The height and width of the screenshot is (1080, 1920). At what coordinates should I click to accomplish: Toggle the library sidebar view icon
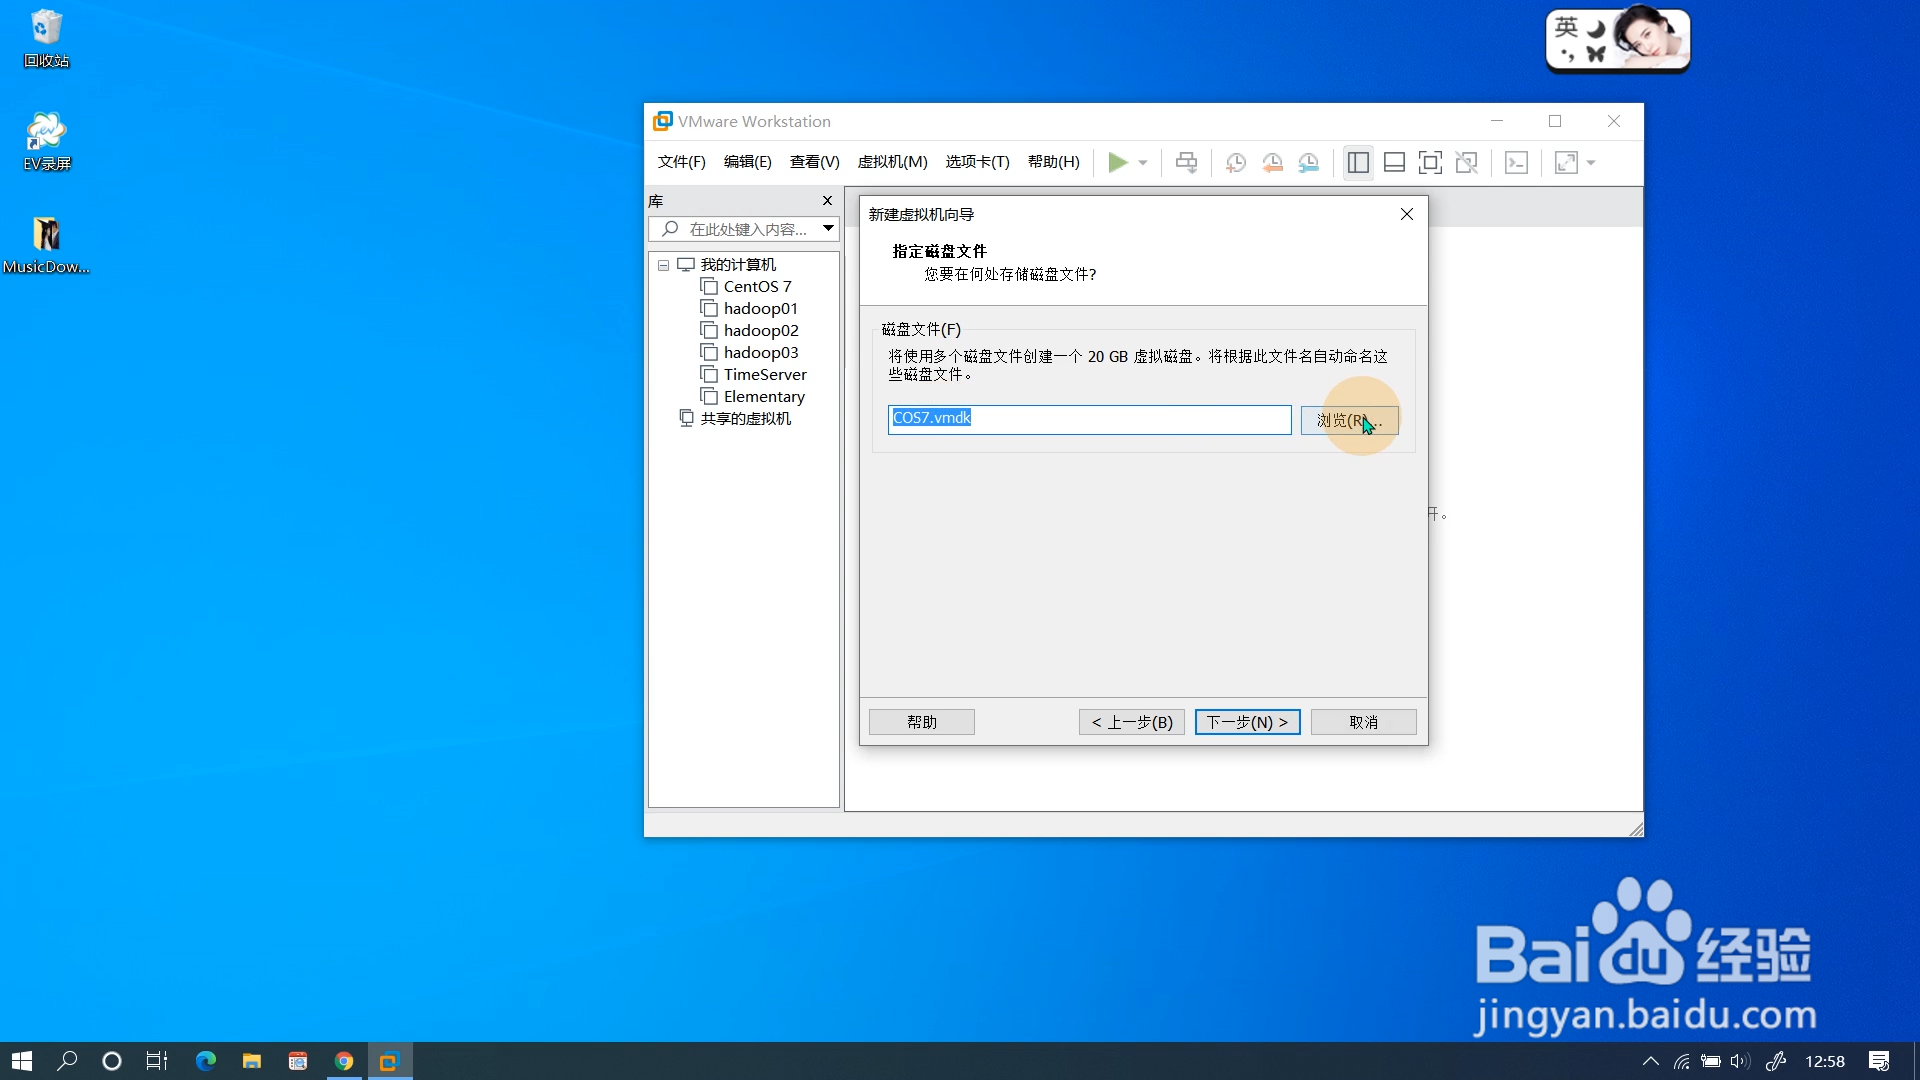[1358, 162]
